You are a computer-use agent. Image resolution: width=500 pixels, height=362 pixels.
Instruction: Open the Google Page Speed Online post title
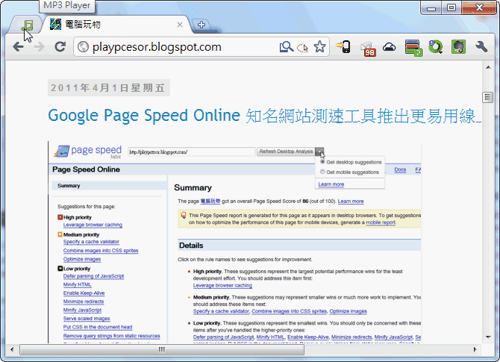(x=265, y=116)
